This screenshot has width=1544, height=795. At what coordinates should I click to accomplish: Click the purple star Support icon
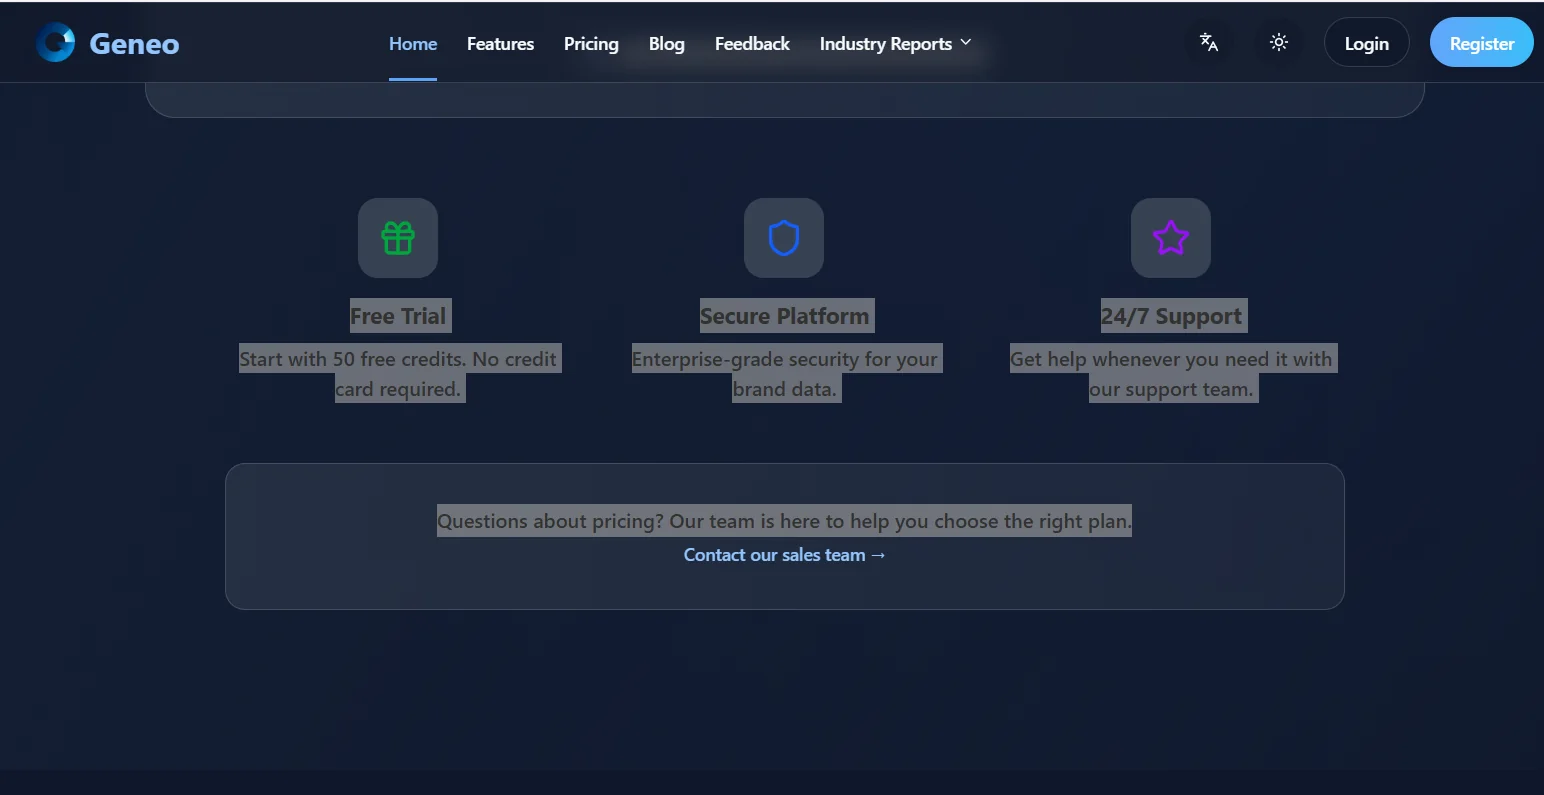coord(1170,238)
